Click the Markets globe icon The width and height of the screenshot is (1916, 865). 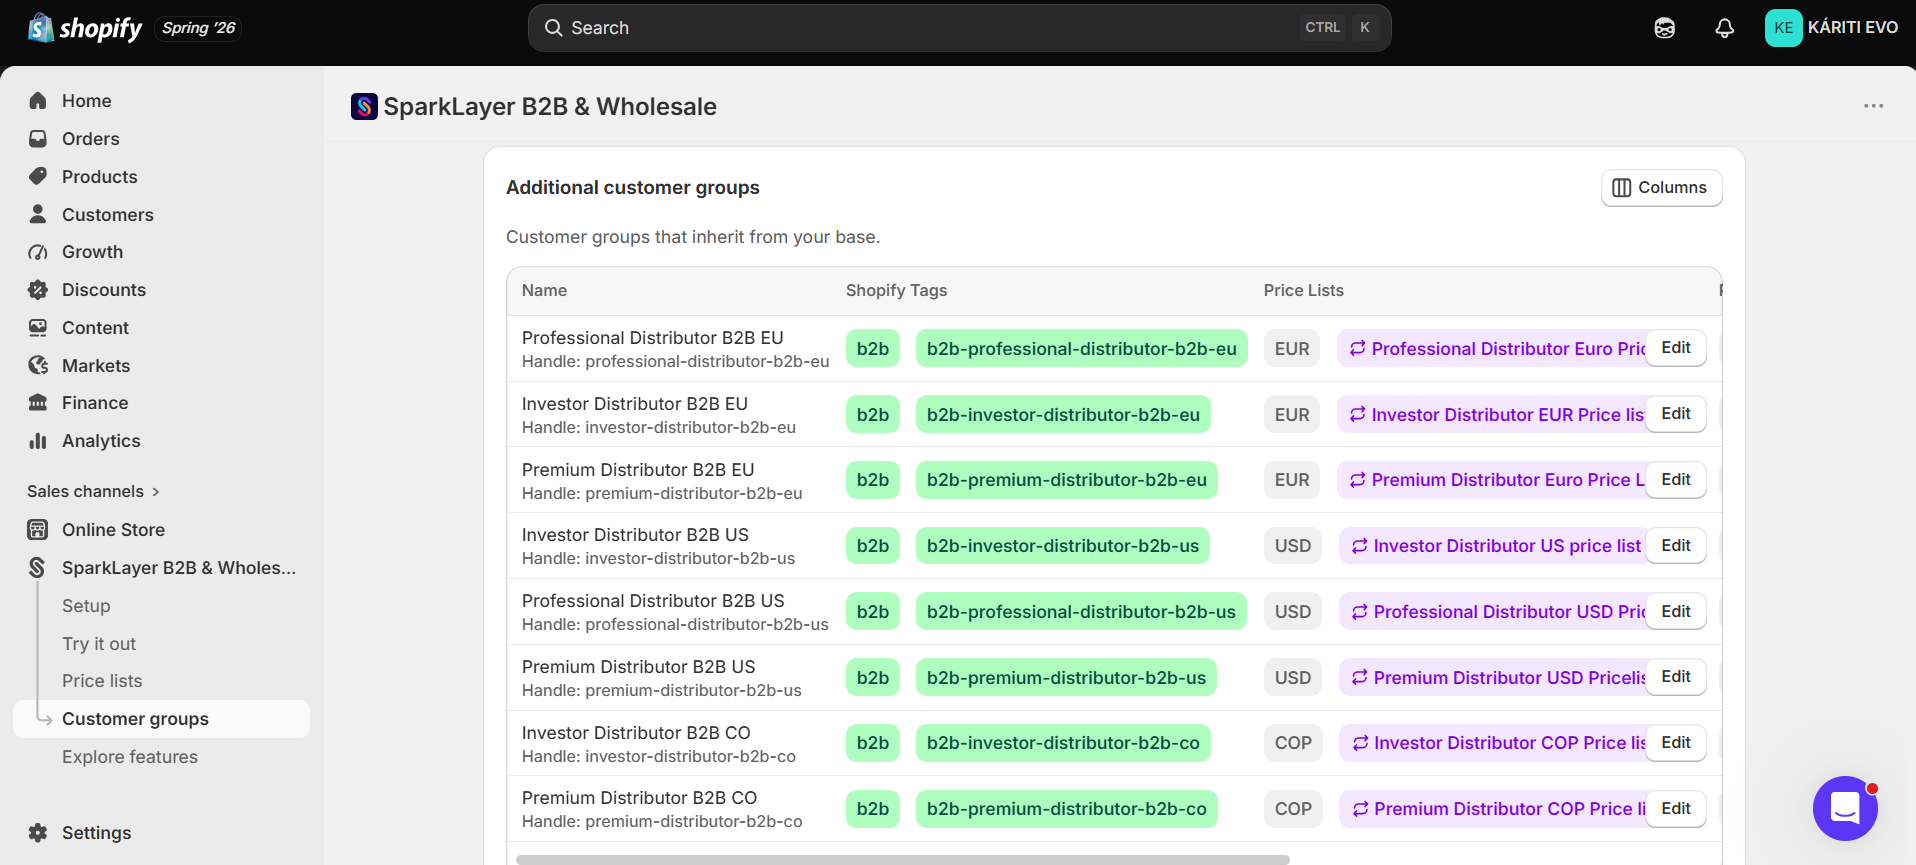click(38, 365)
